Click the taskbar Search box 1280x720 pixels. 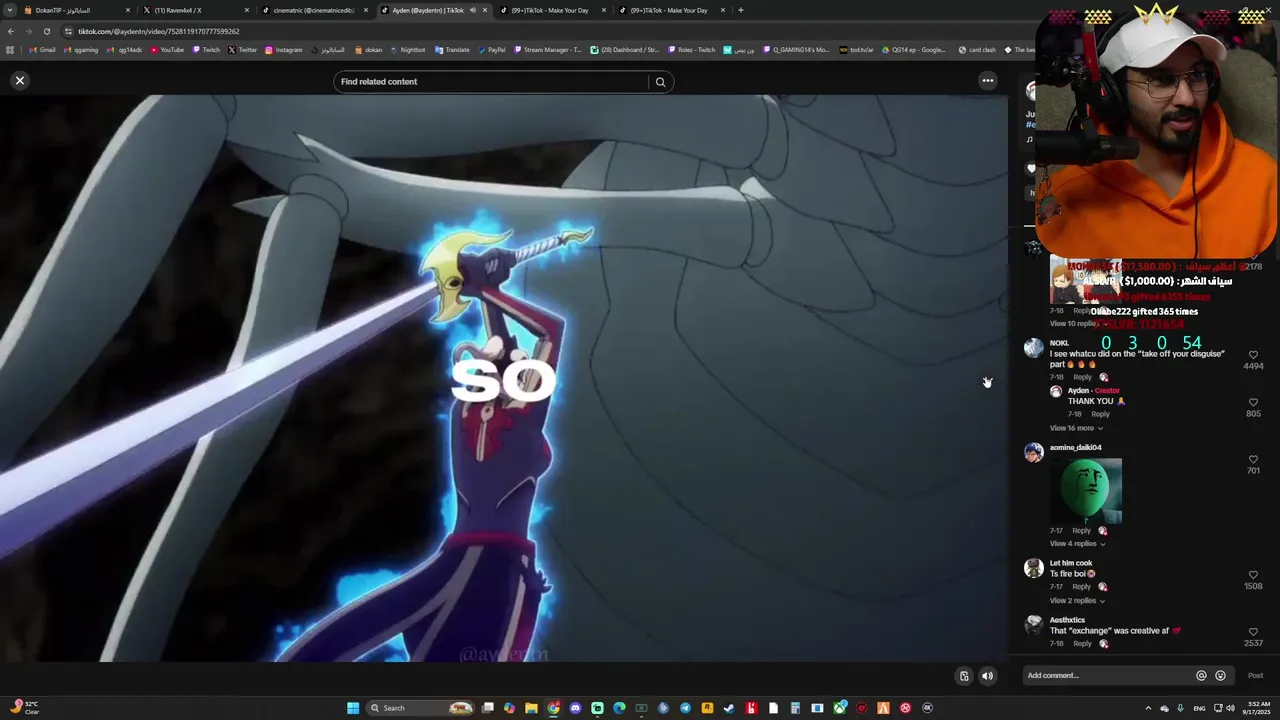pos(420,708)
